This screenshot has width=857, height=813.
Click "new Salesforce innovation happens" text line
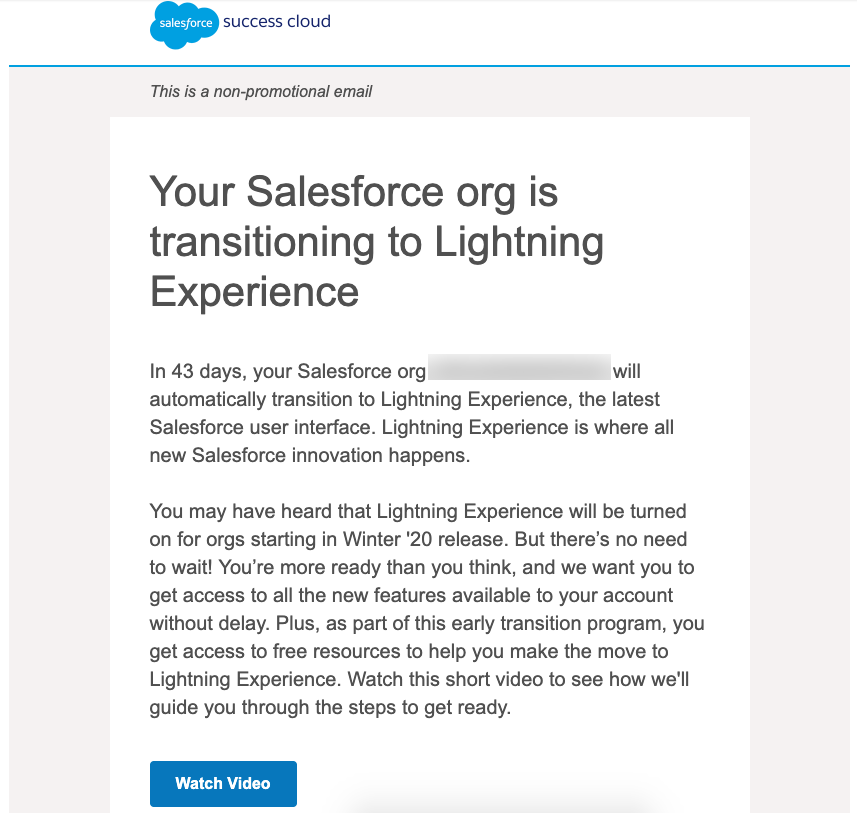tap(309, 456)
